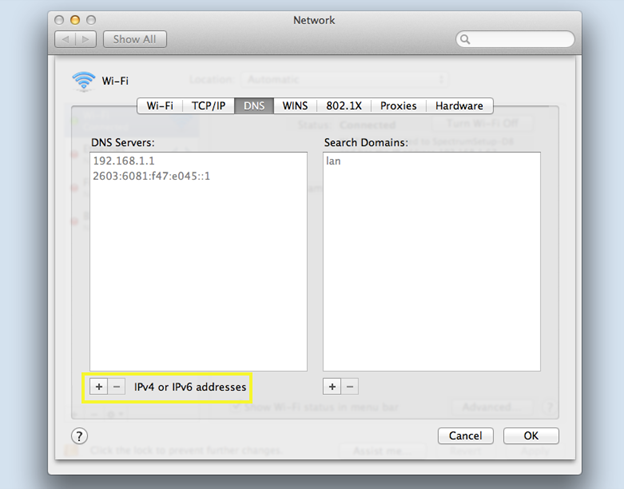Viewport: 624px width, 489px height.
Task: Click the minimize window button
Action: click(x=75, y=20)
